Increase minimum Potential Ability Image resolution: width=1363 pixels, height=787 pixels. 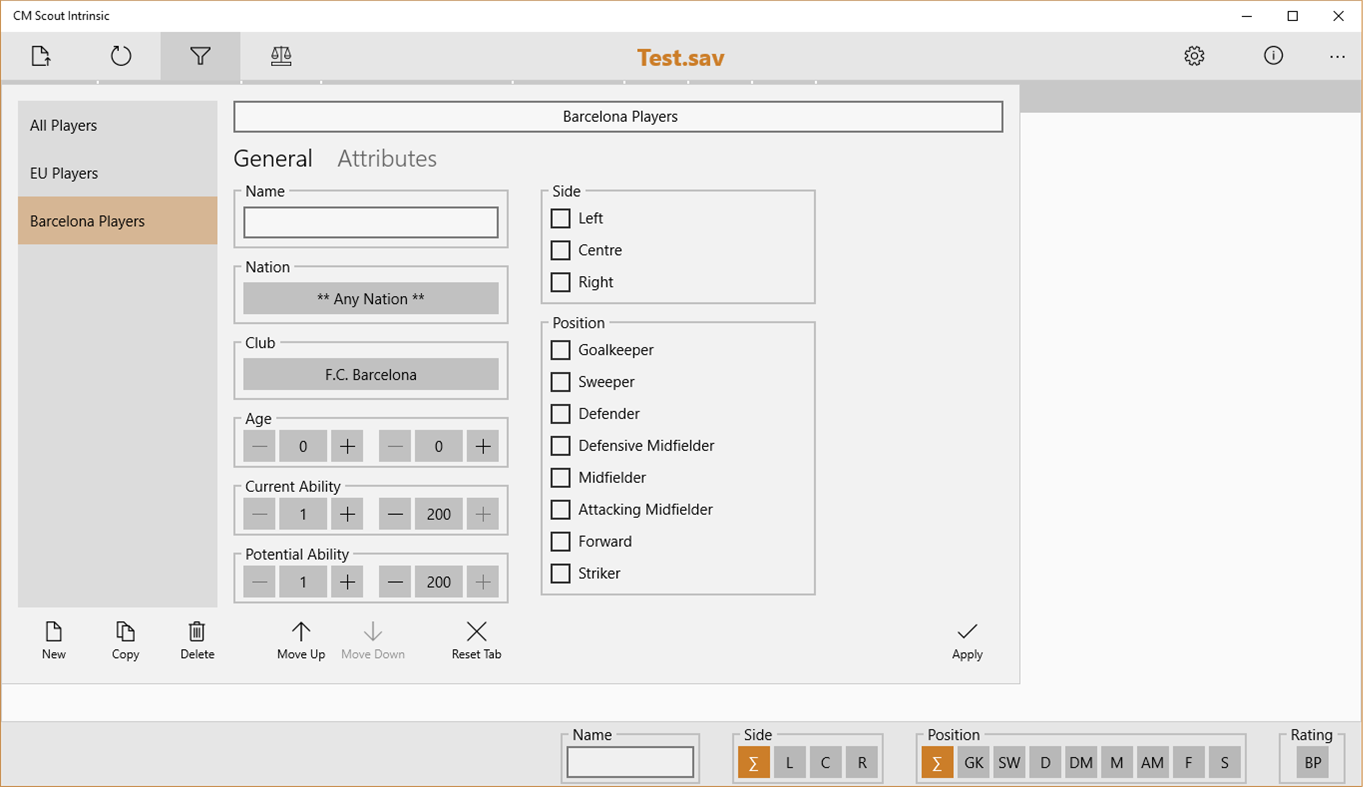coord(347,582)
